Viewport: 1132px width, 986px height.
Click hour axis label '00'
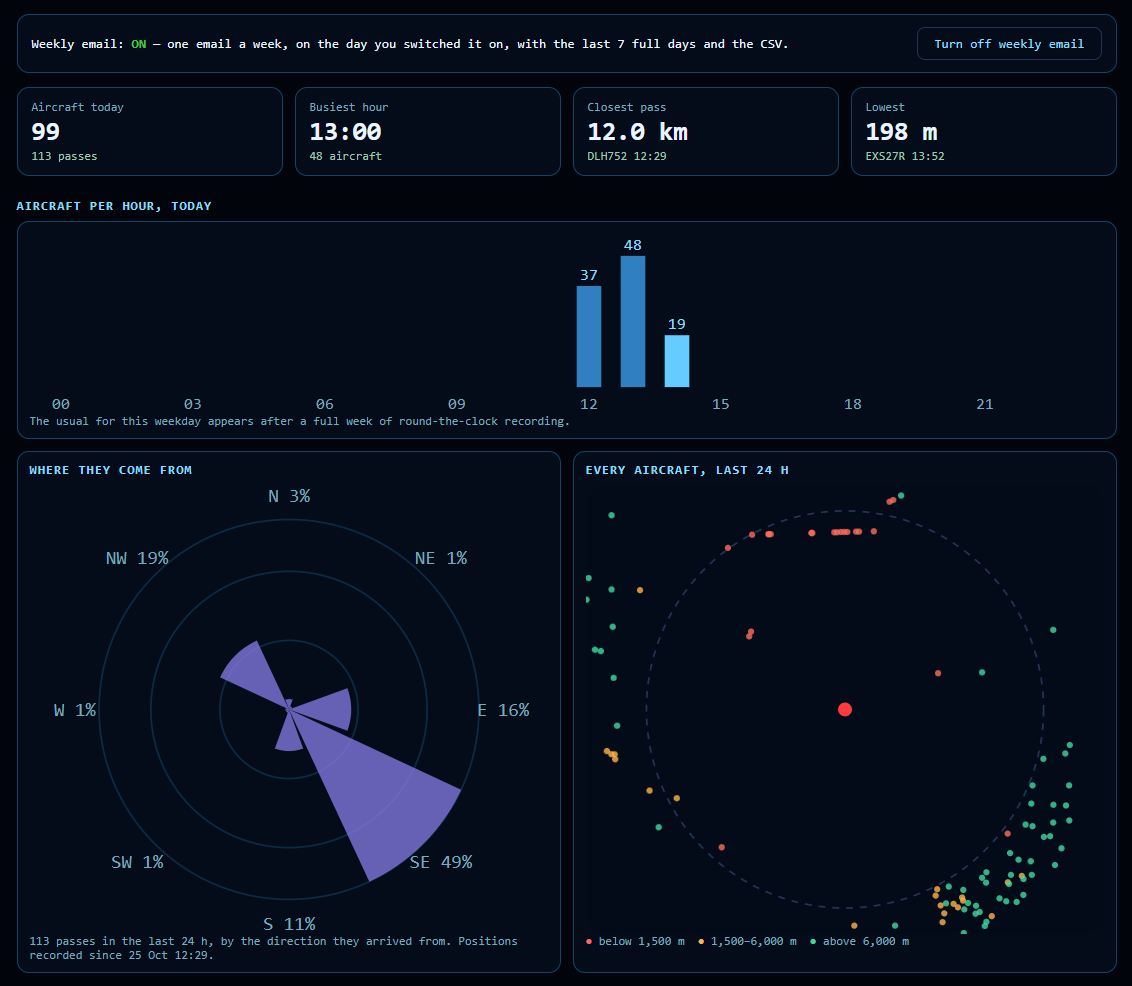(x=61, y=404)
